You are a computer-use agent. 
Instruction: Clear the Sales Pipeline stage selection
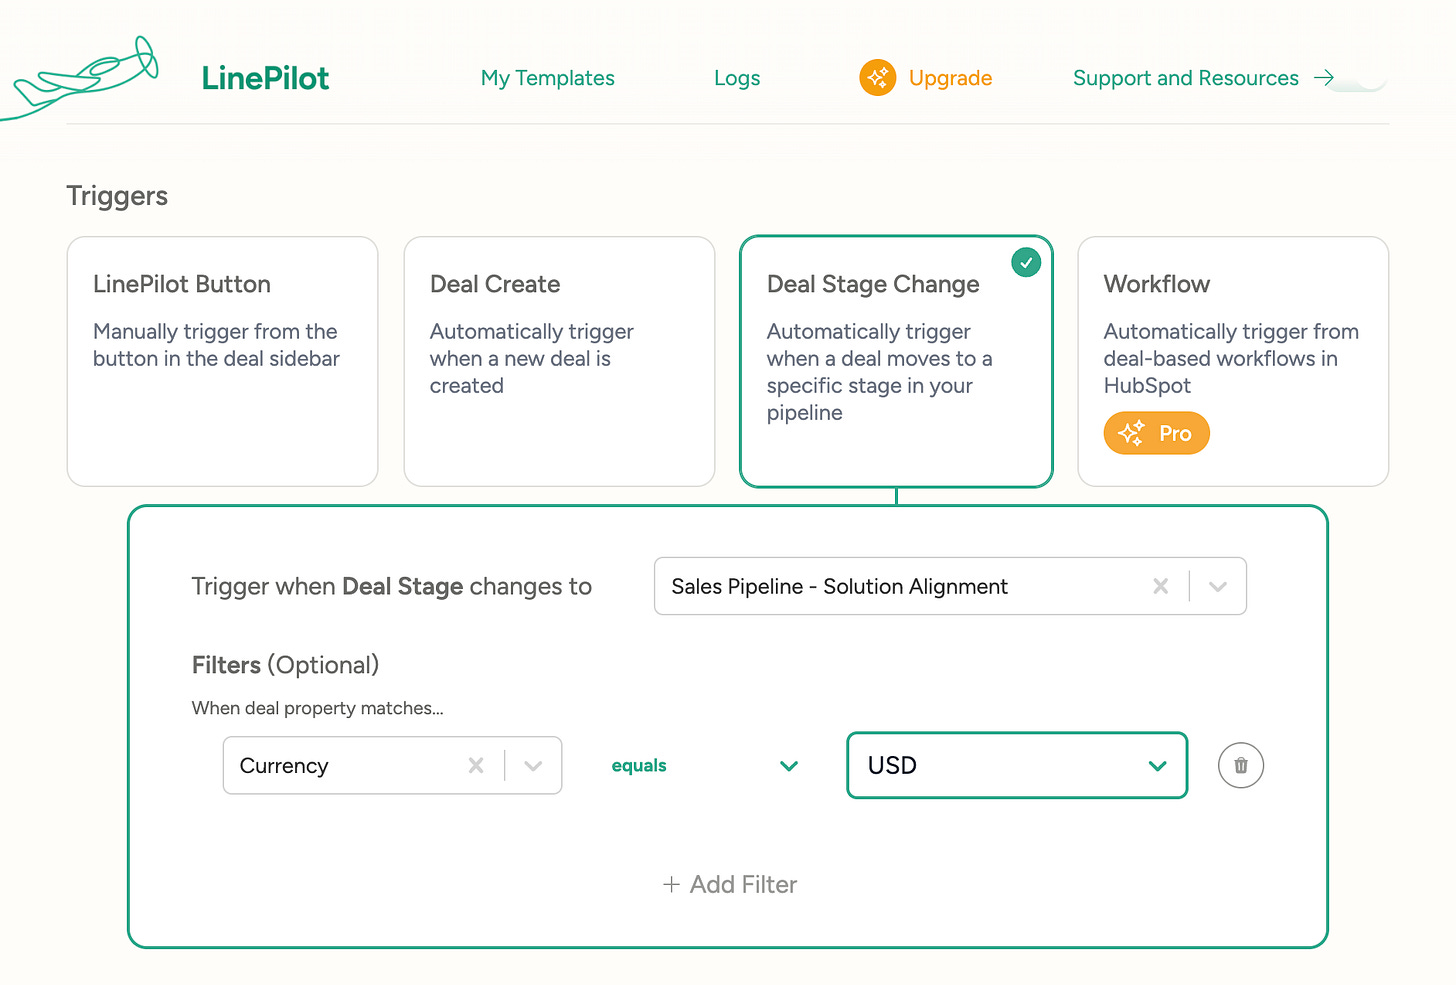pos(1160,587)
